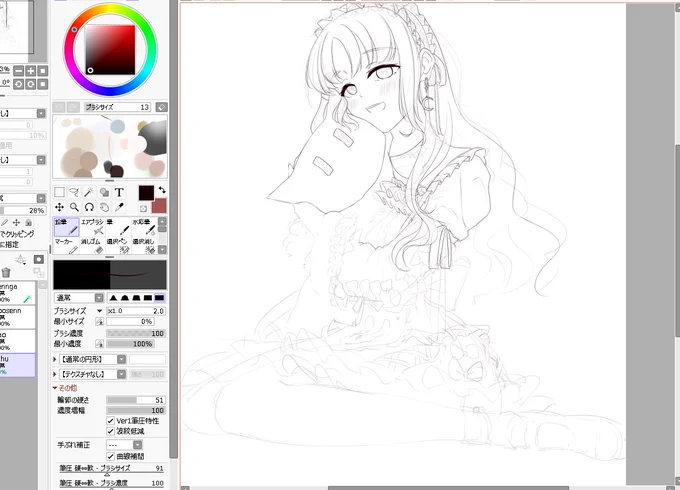Toggle pressure button beside 最小サイズ
The width and height of the screenshot is (680, 490).
coord(99,321)
